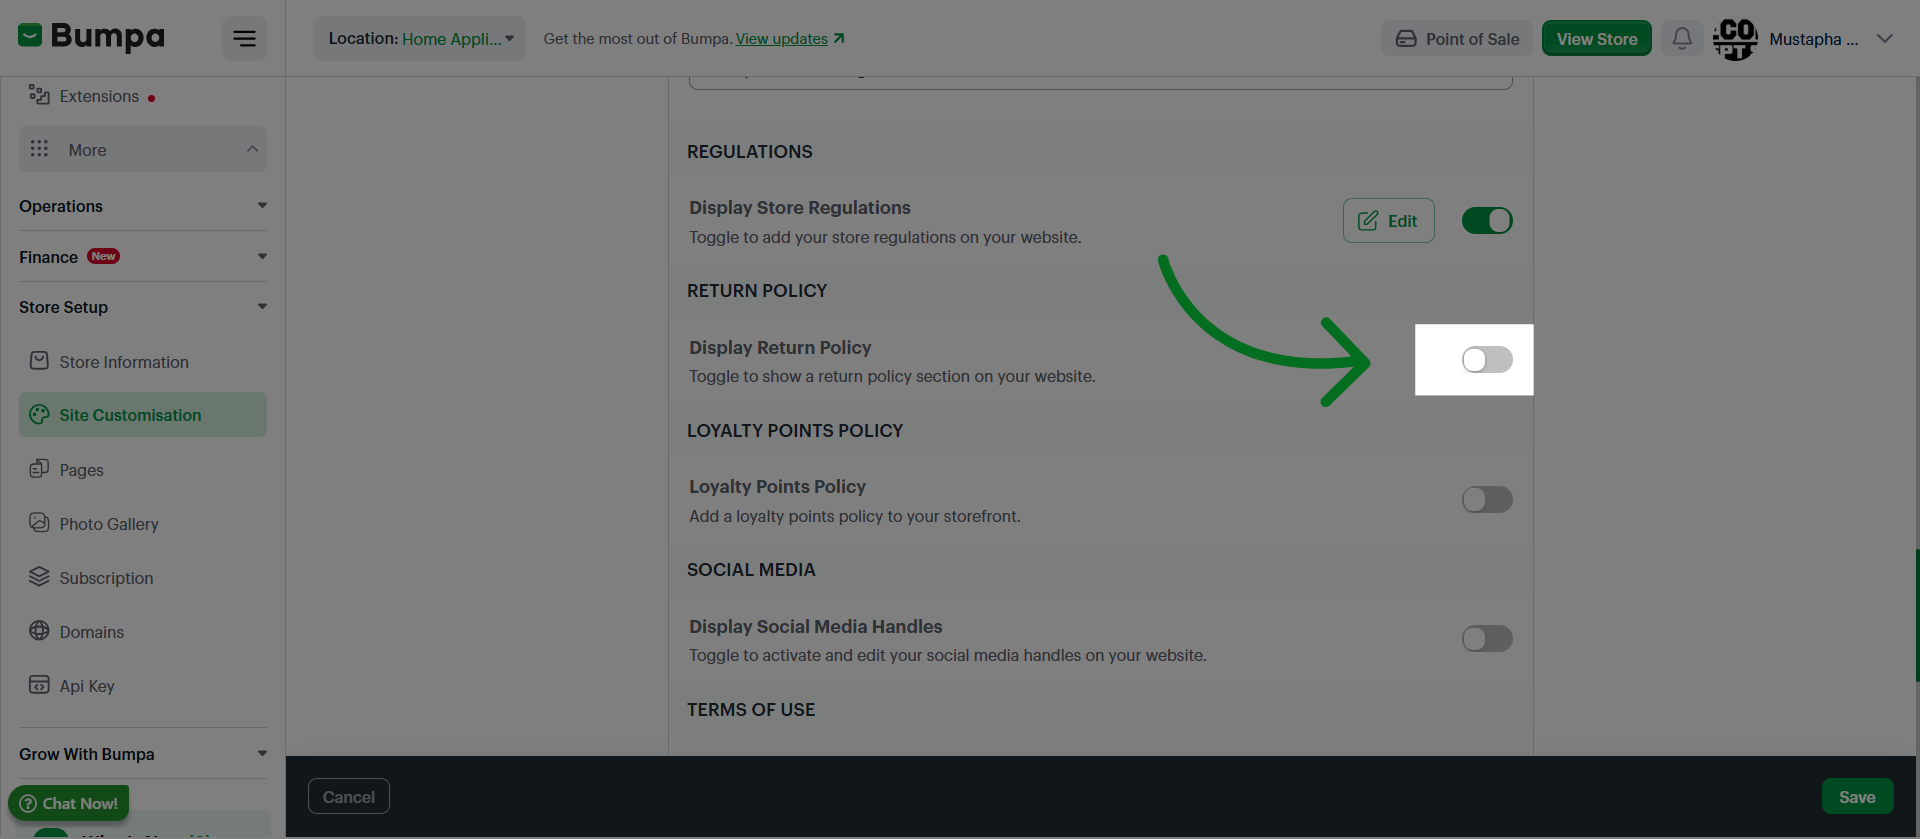Click the page vertical scrollbar thumb
This screenshot has height=839, width=1920.
(1917, 615)
